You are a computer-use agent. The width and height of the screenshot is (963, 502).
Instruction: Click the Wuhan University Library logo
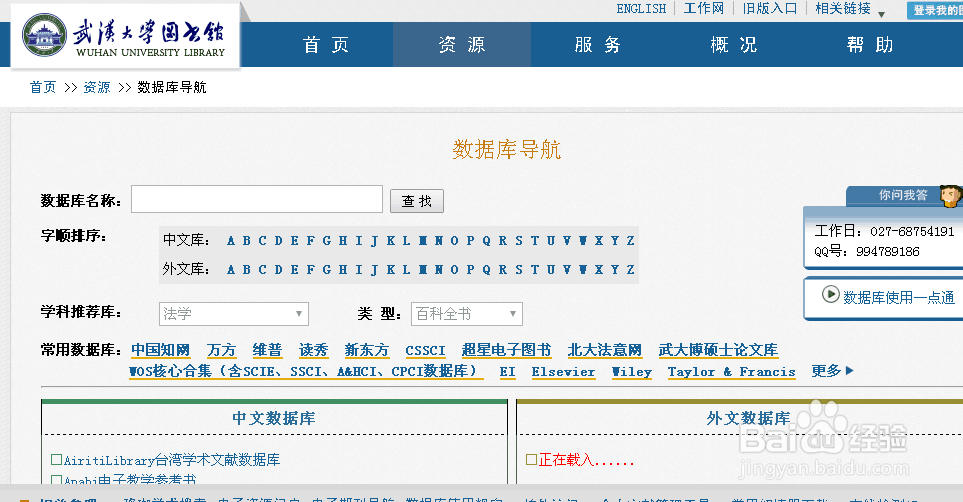pyautogui.click(x=125, y=35)
